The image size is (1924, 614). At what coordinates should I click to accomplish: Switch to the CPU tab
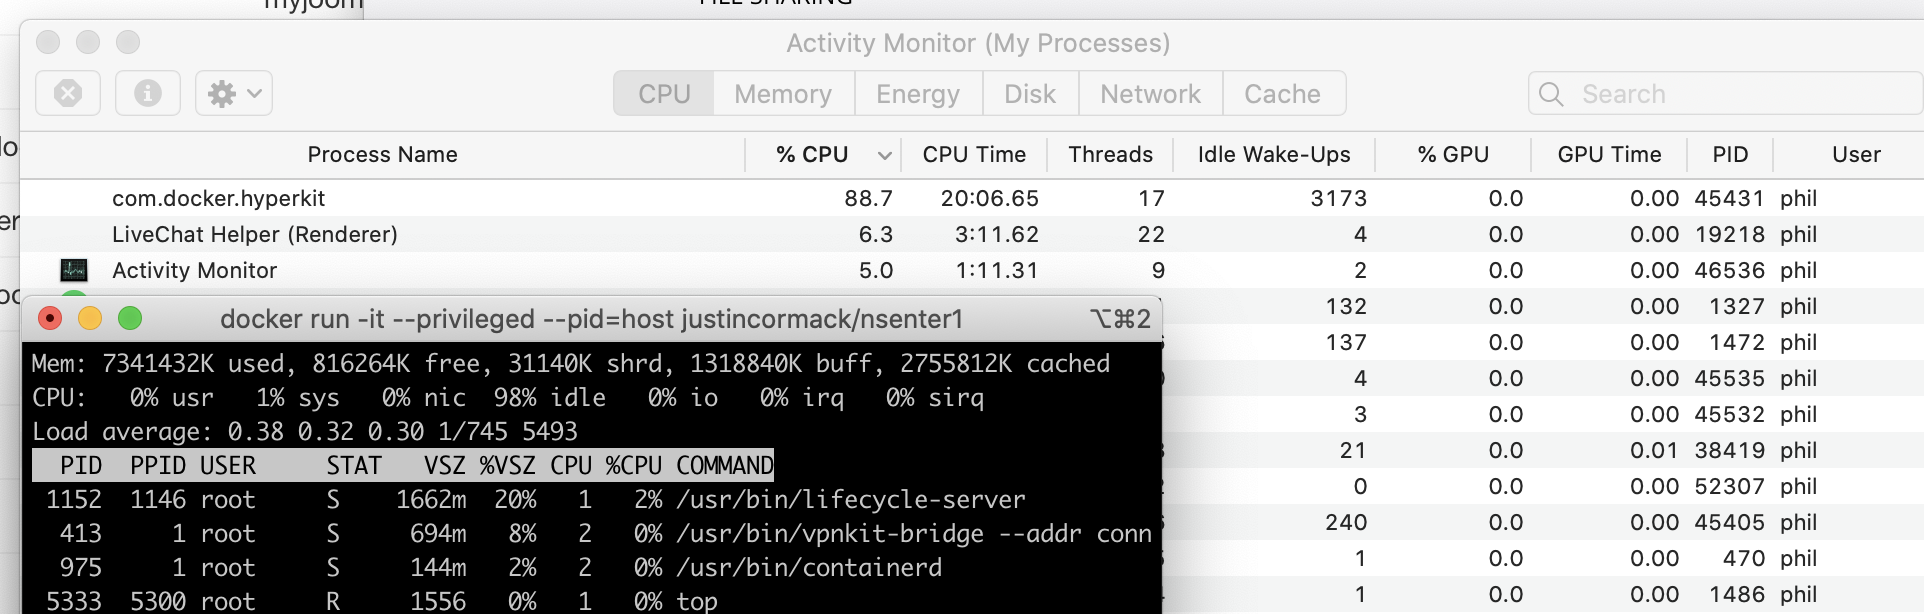coord(664,94)
